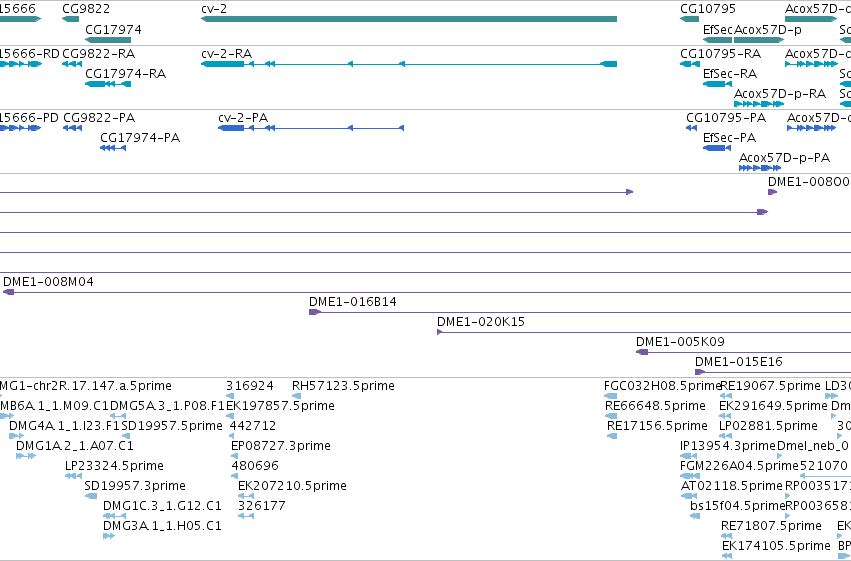Click EST EK207210.5prime
Viewport: 851px width, 561px height.
point(292,486)
